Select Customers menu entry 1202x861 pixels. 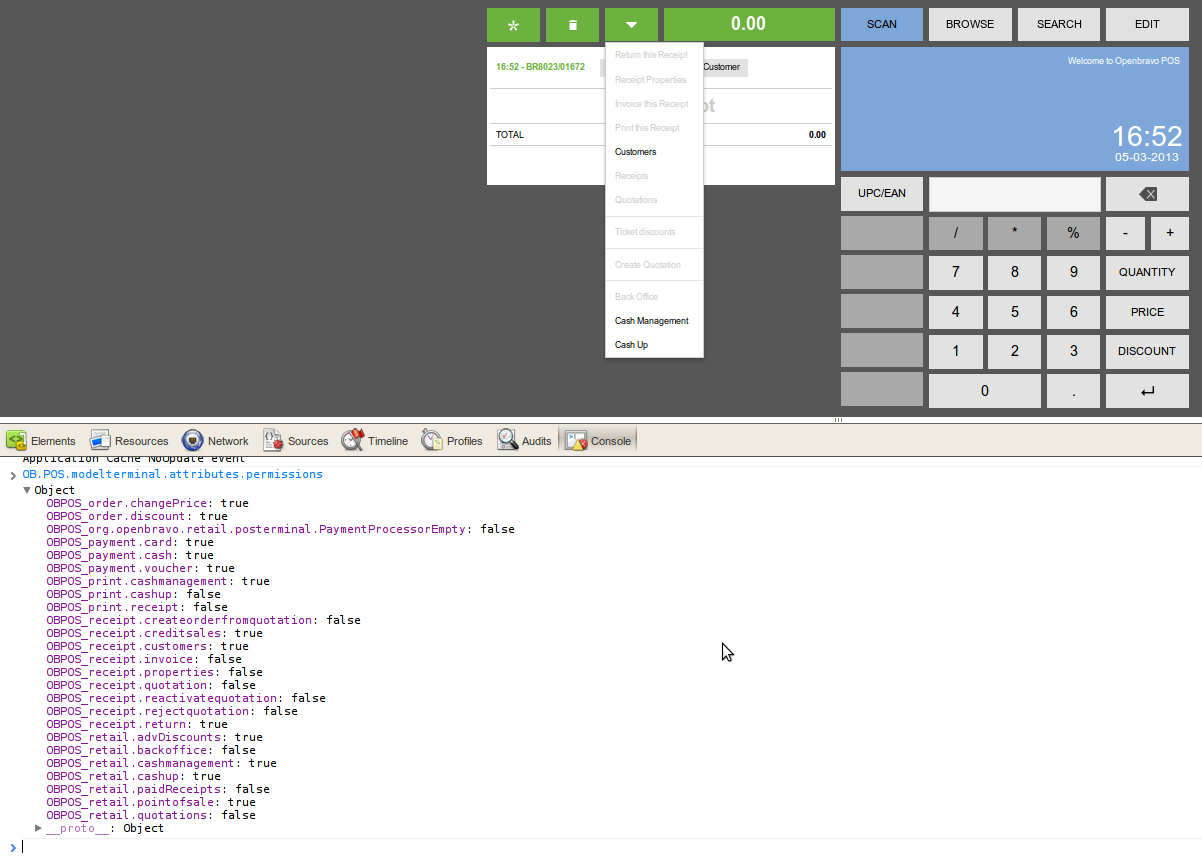635,152
